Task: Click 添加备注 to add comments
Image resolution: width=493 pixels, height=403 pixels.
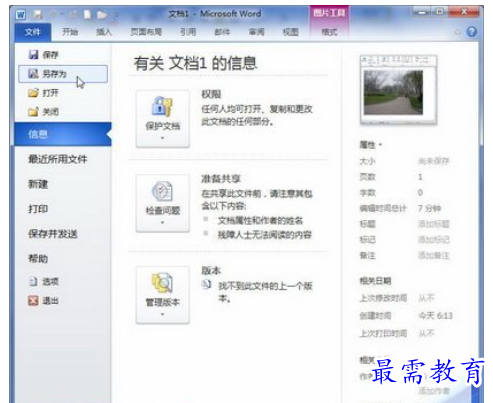Action: pos(433,256)
